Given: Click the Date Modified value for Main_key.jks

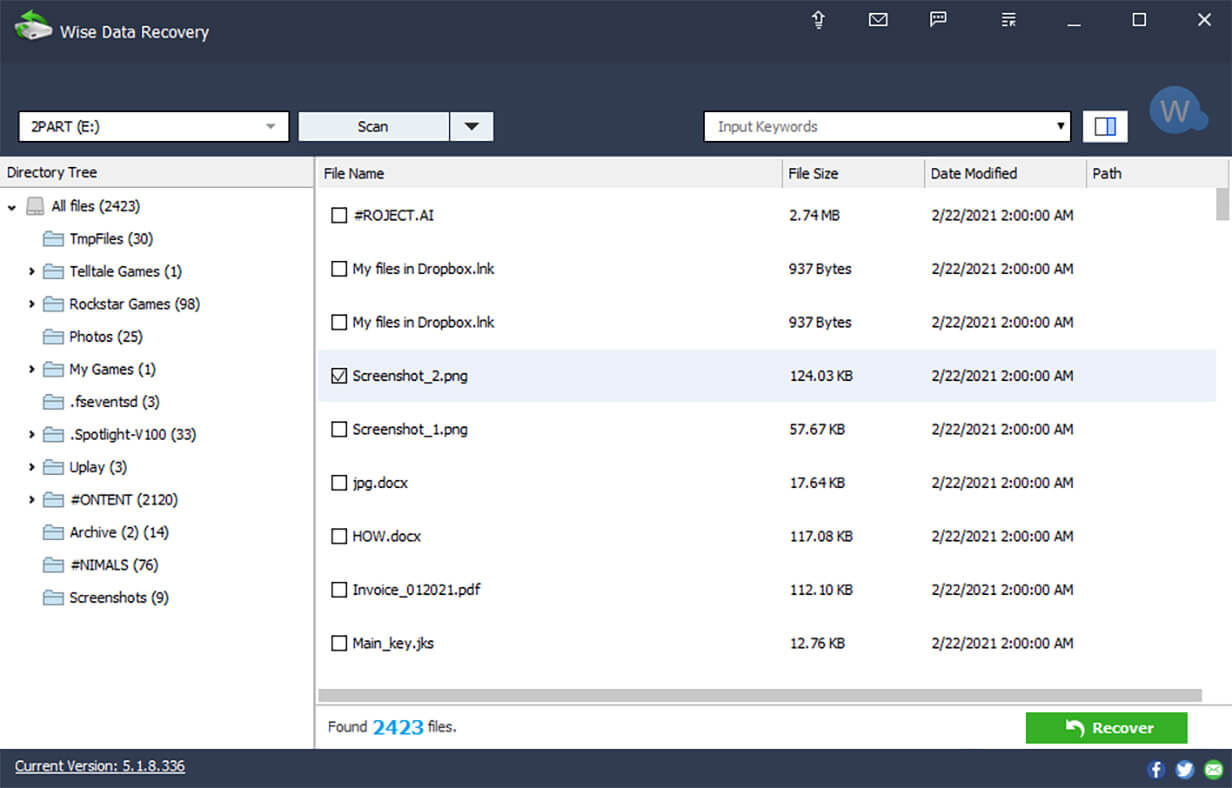Looking at the screenshot, I should point(1002,643).
